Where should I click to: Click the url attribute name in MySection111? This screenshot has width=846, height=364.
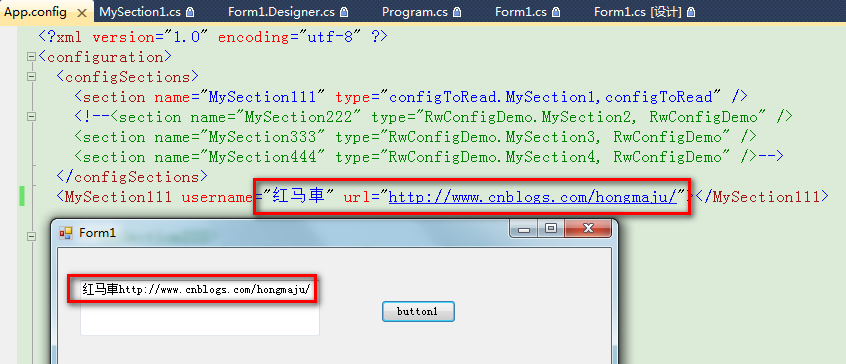pos(357,197)
